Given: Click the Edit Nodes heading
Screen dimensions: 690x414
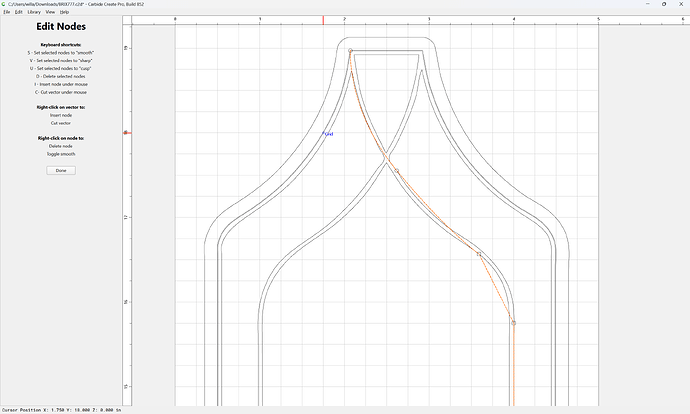Looking at the screenshot, I should pos(61,26).
